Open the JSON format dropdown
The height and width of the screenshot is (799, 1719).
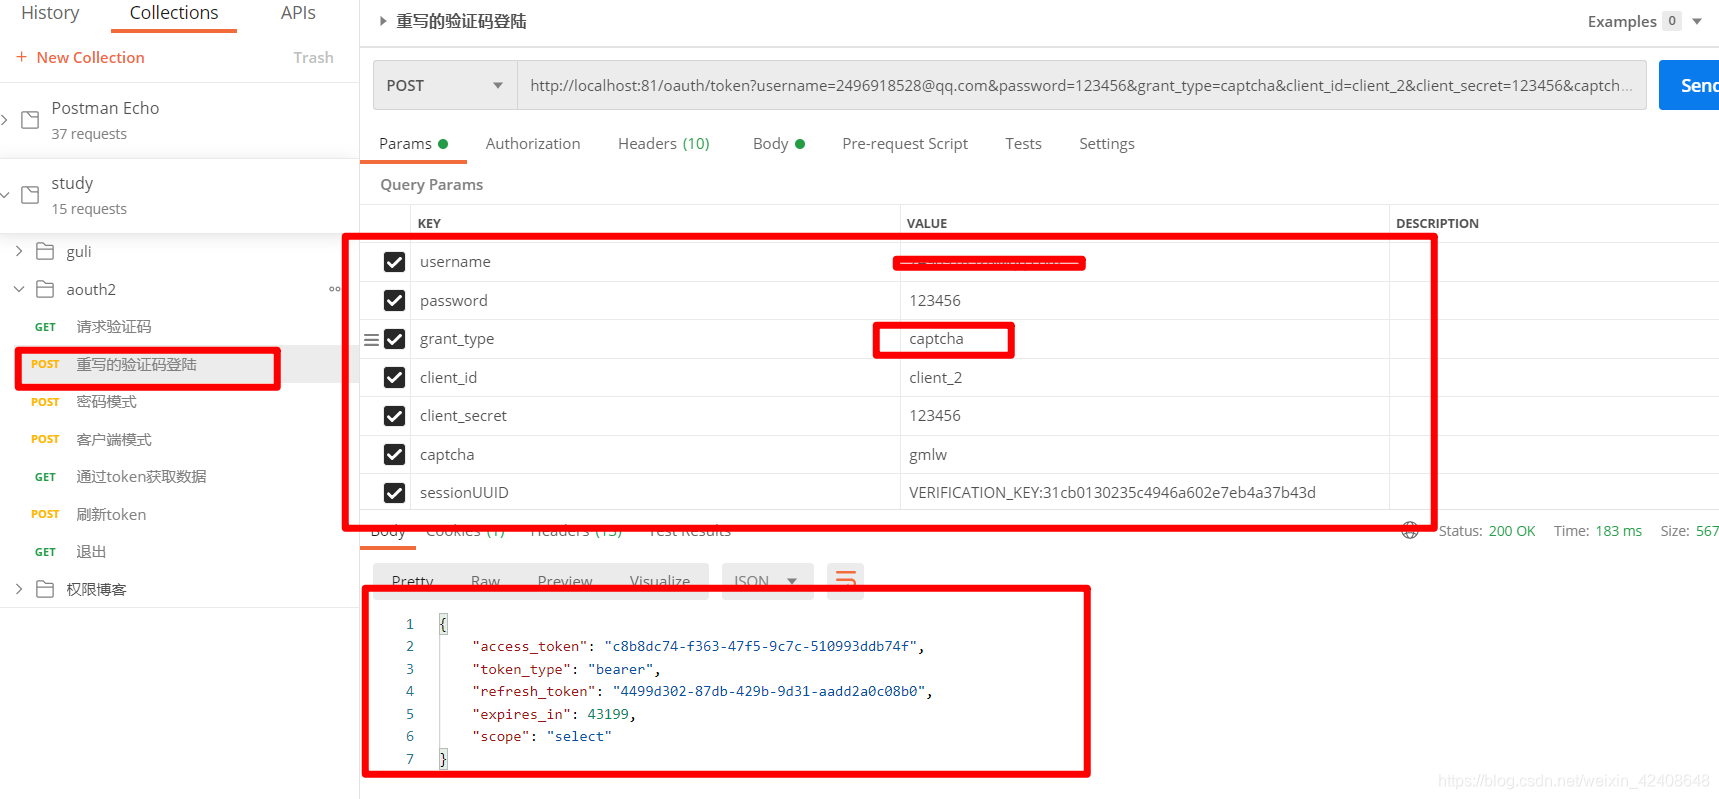[767, 581]
